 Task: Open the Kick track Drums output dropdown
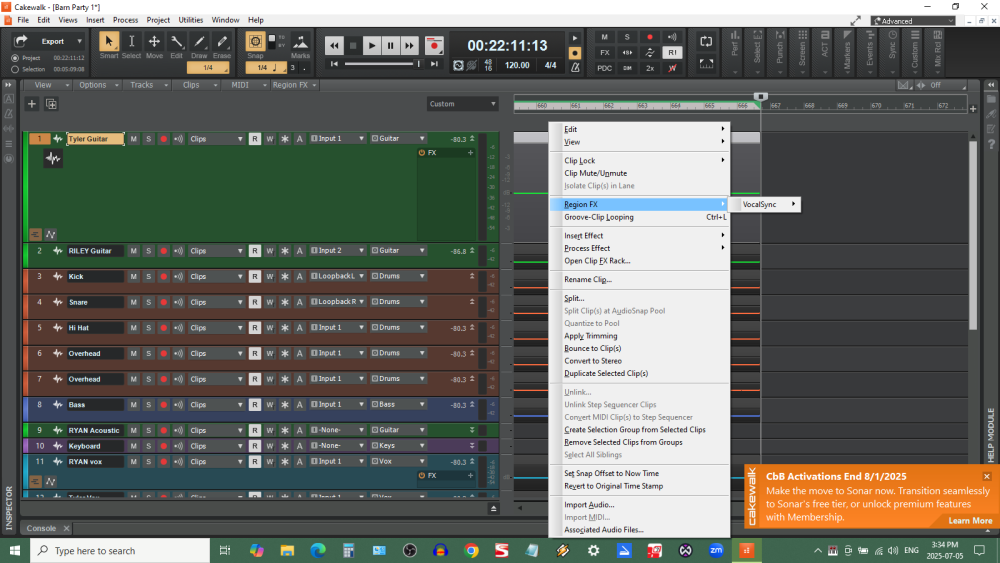pyautogui.click(x=398, y=276)
